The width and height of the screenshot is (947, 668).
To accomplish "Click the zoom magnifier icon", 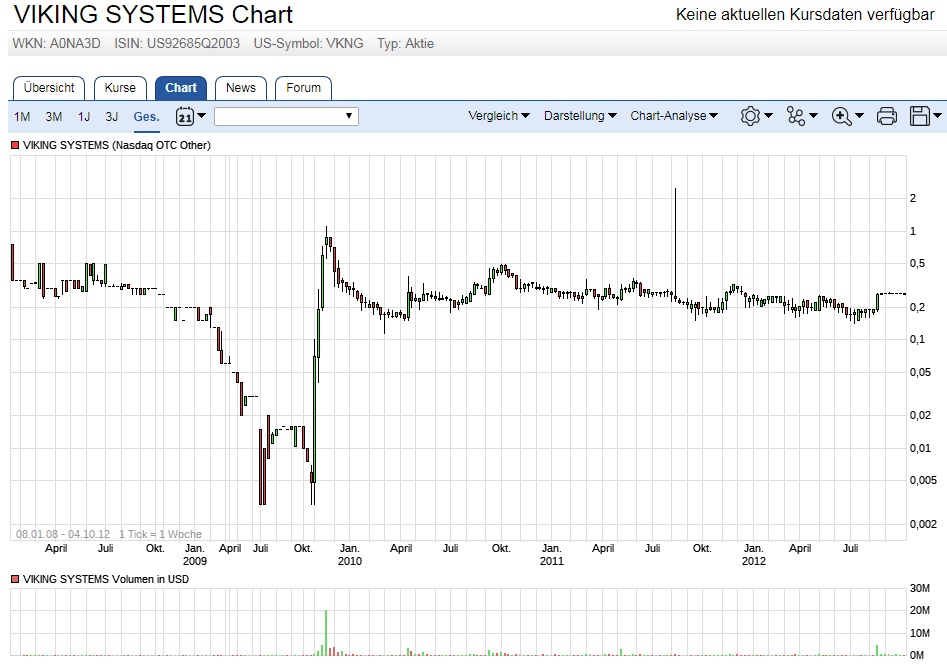I will click(841, 116).
